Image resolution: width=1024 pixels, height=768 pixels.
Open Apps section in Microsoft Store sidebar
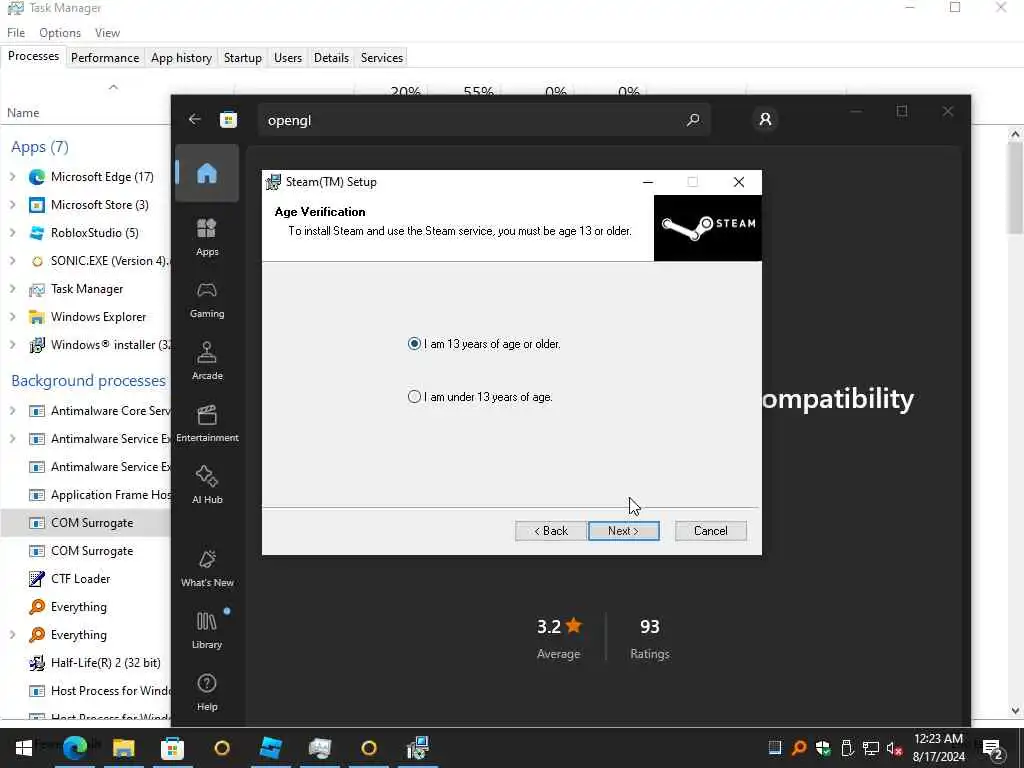(x=207, y=238)
